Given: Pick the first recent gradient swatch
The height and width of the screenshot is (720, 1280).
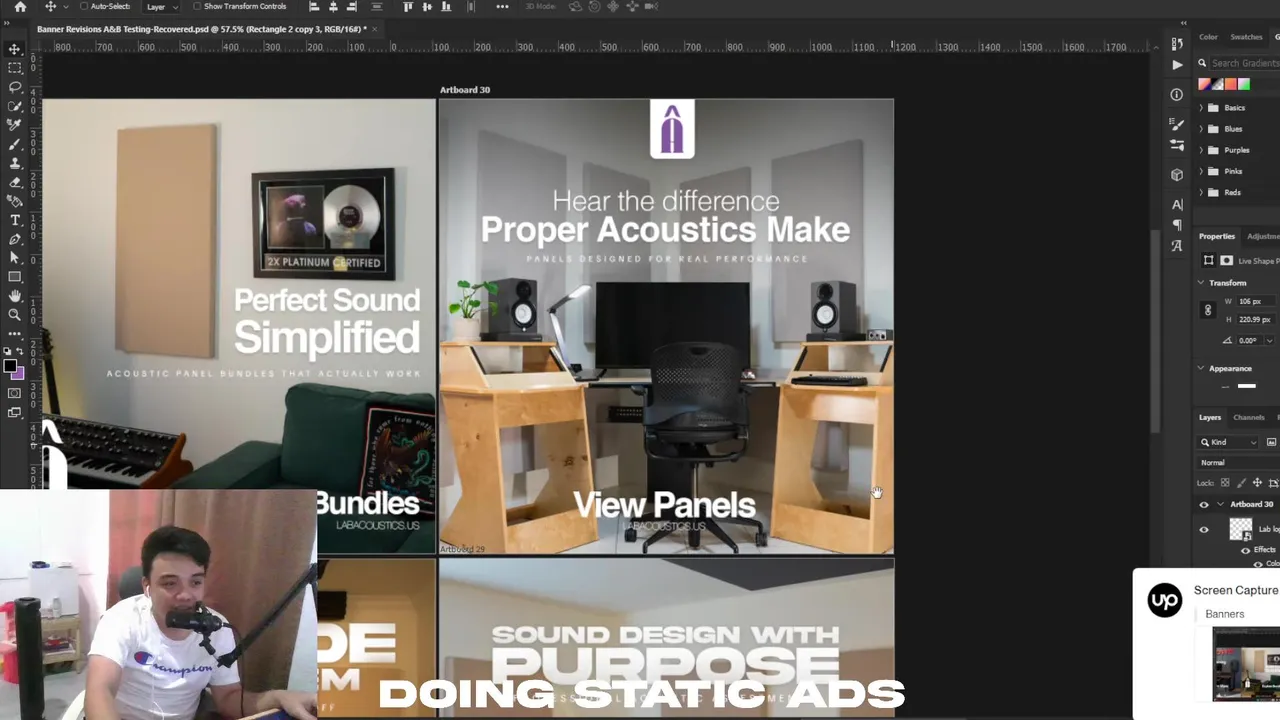Looking at the screenshot, I should (1204, 84).
